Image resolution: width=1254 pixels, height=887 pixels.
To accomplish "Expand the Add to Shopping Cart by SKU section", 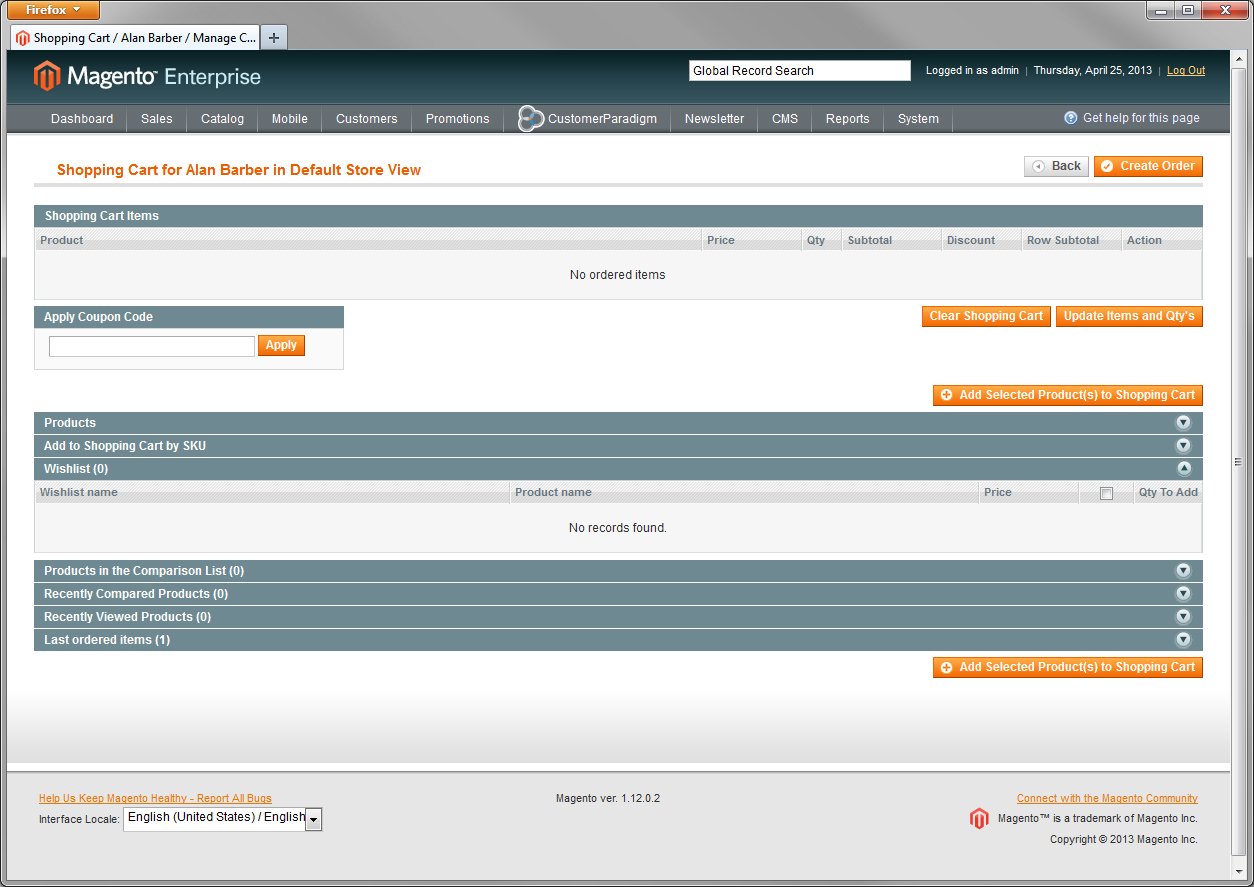I will (x=1183, y=446).
